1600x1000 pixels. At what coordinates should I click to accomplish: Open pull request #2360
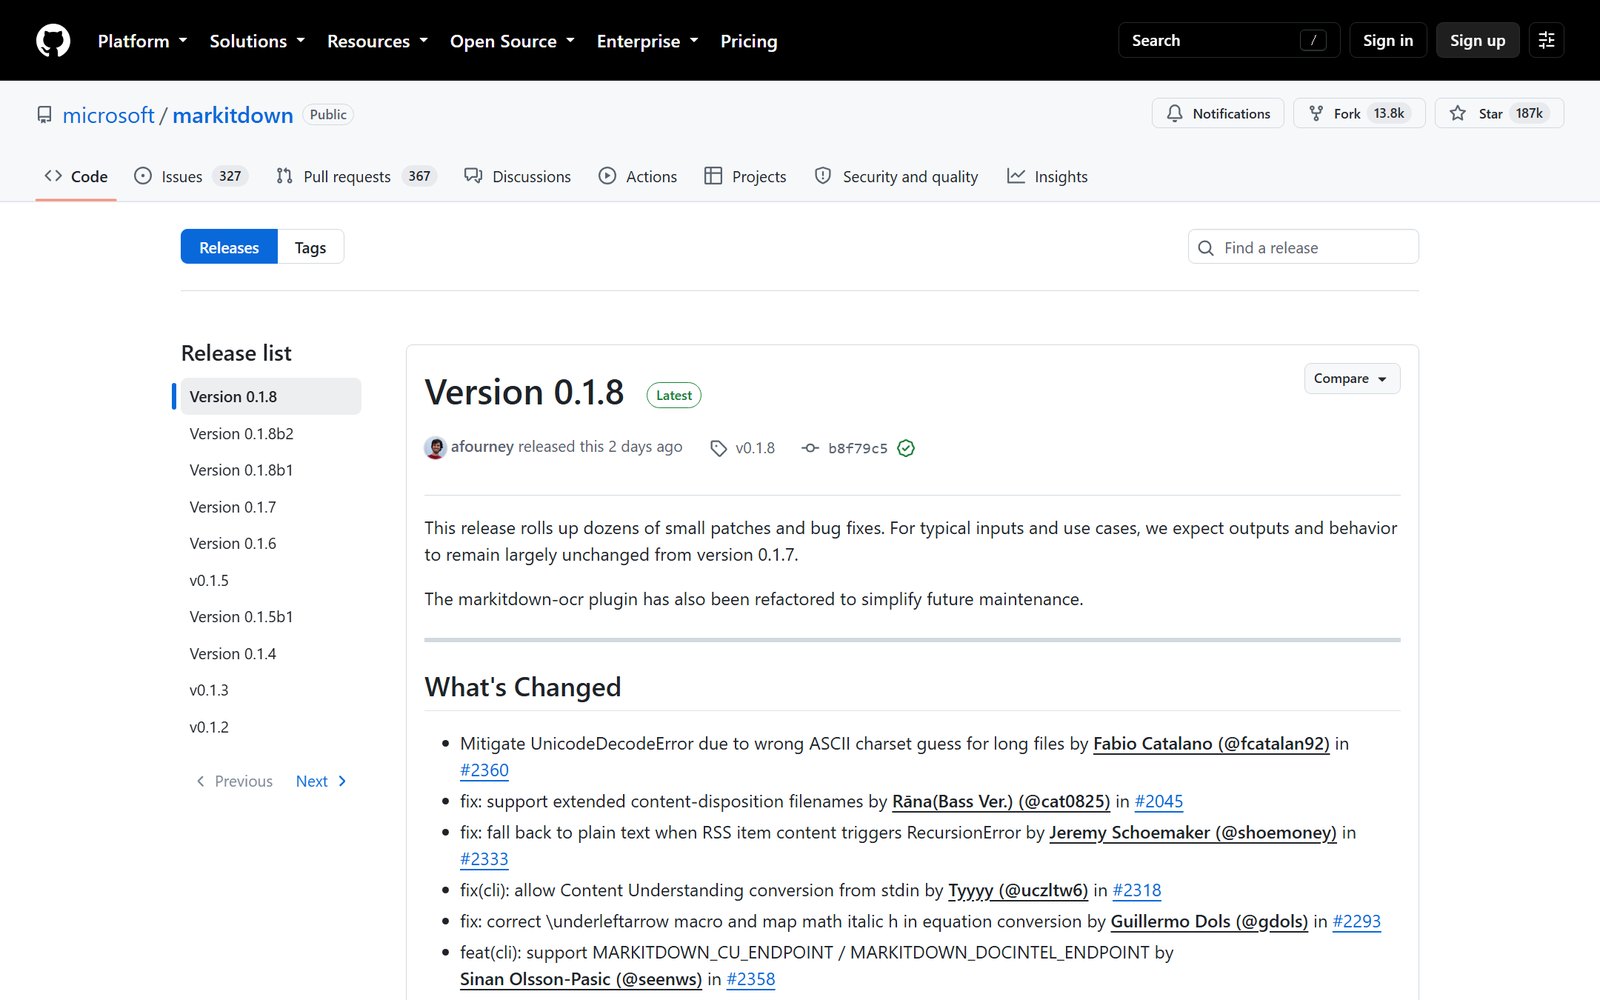tap(484, 771)
